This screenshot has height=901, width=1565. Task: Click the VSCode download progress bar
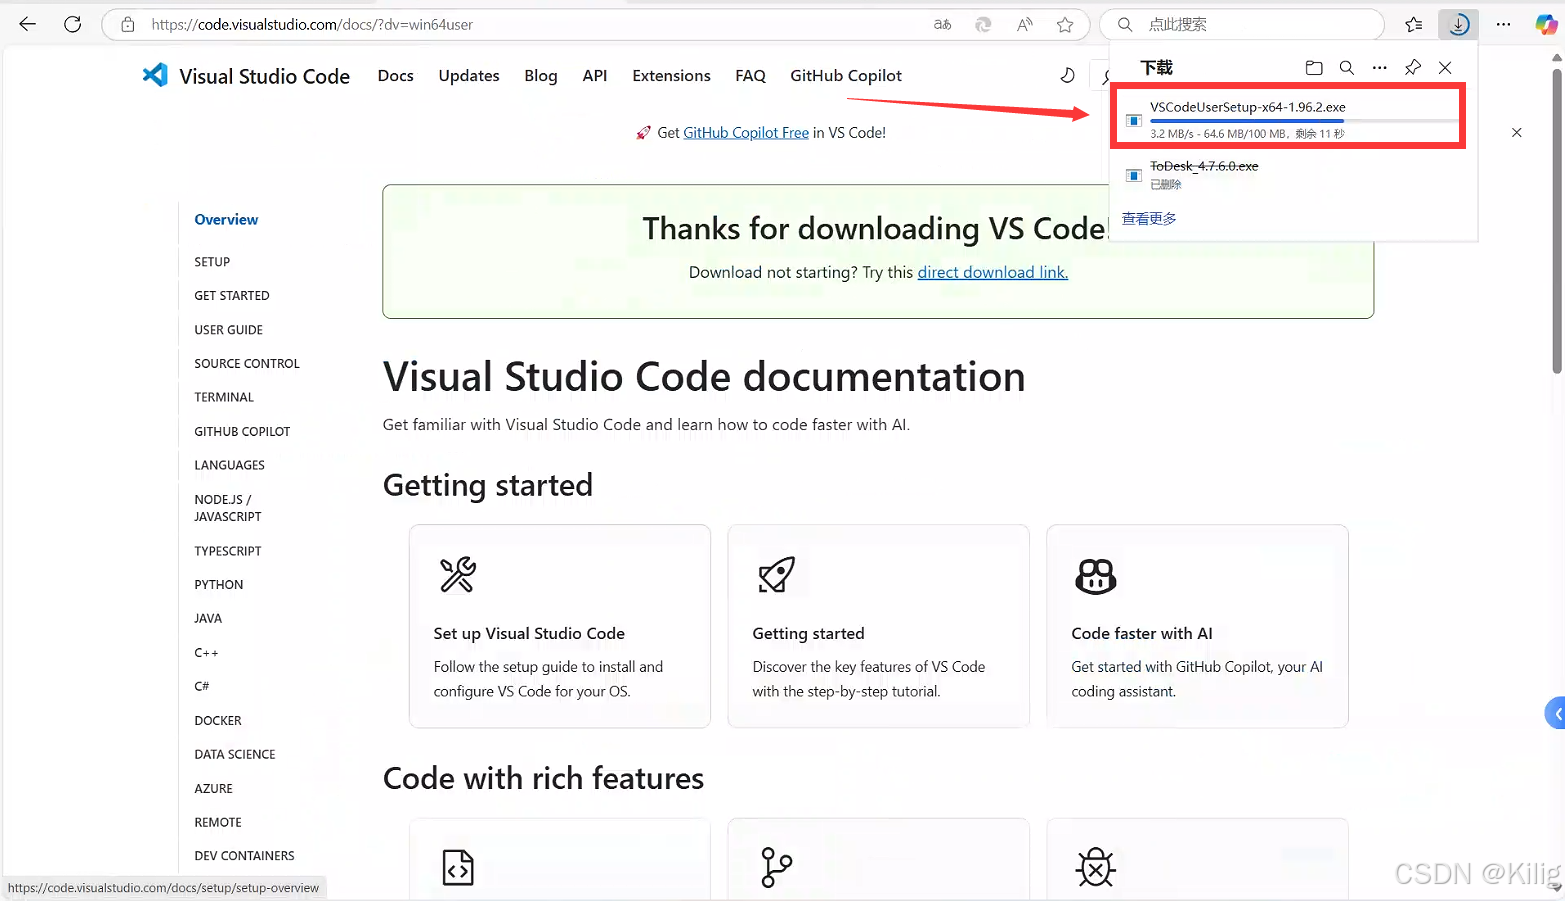coord(1303,121)
